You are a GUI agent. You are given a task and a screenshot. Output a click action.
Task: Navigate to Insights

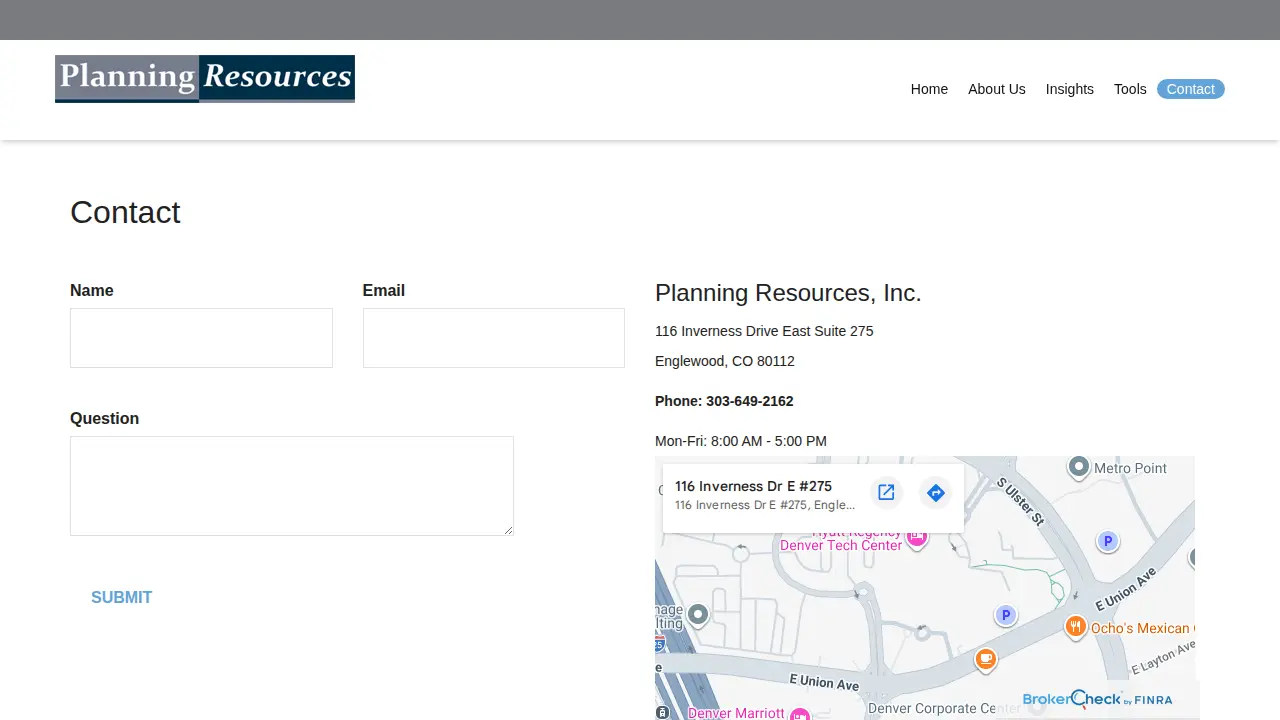pyautogui.click(x=1070, y=89)
